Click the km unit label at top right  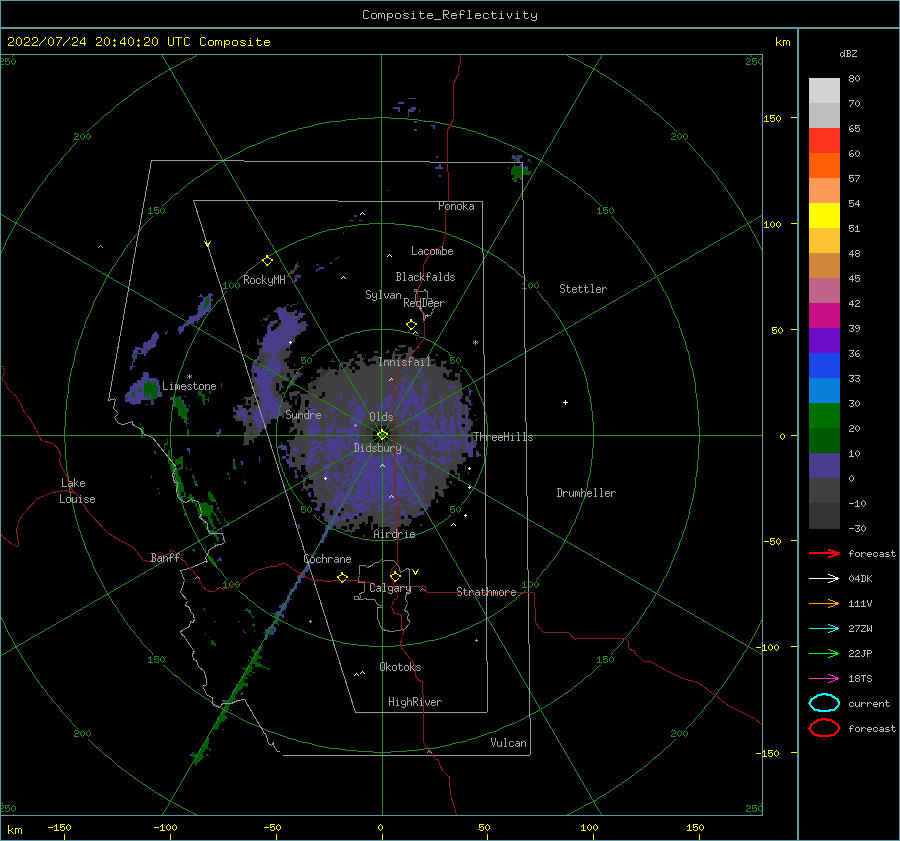(782, 42)
